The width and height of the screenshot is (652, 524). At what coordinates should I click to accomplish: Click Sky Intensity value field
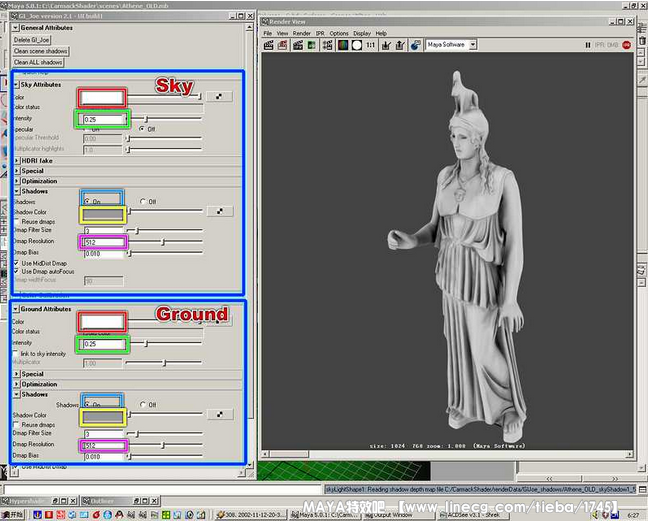(x=103, y=119)
